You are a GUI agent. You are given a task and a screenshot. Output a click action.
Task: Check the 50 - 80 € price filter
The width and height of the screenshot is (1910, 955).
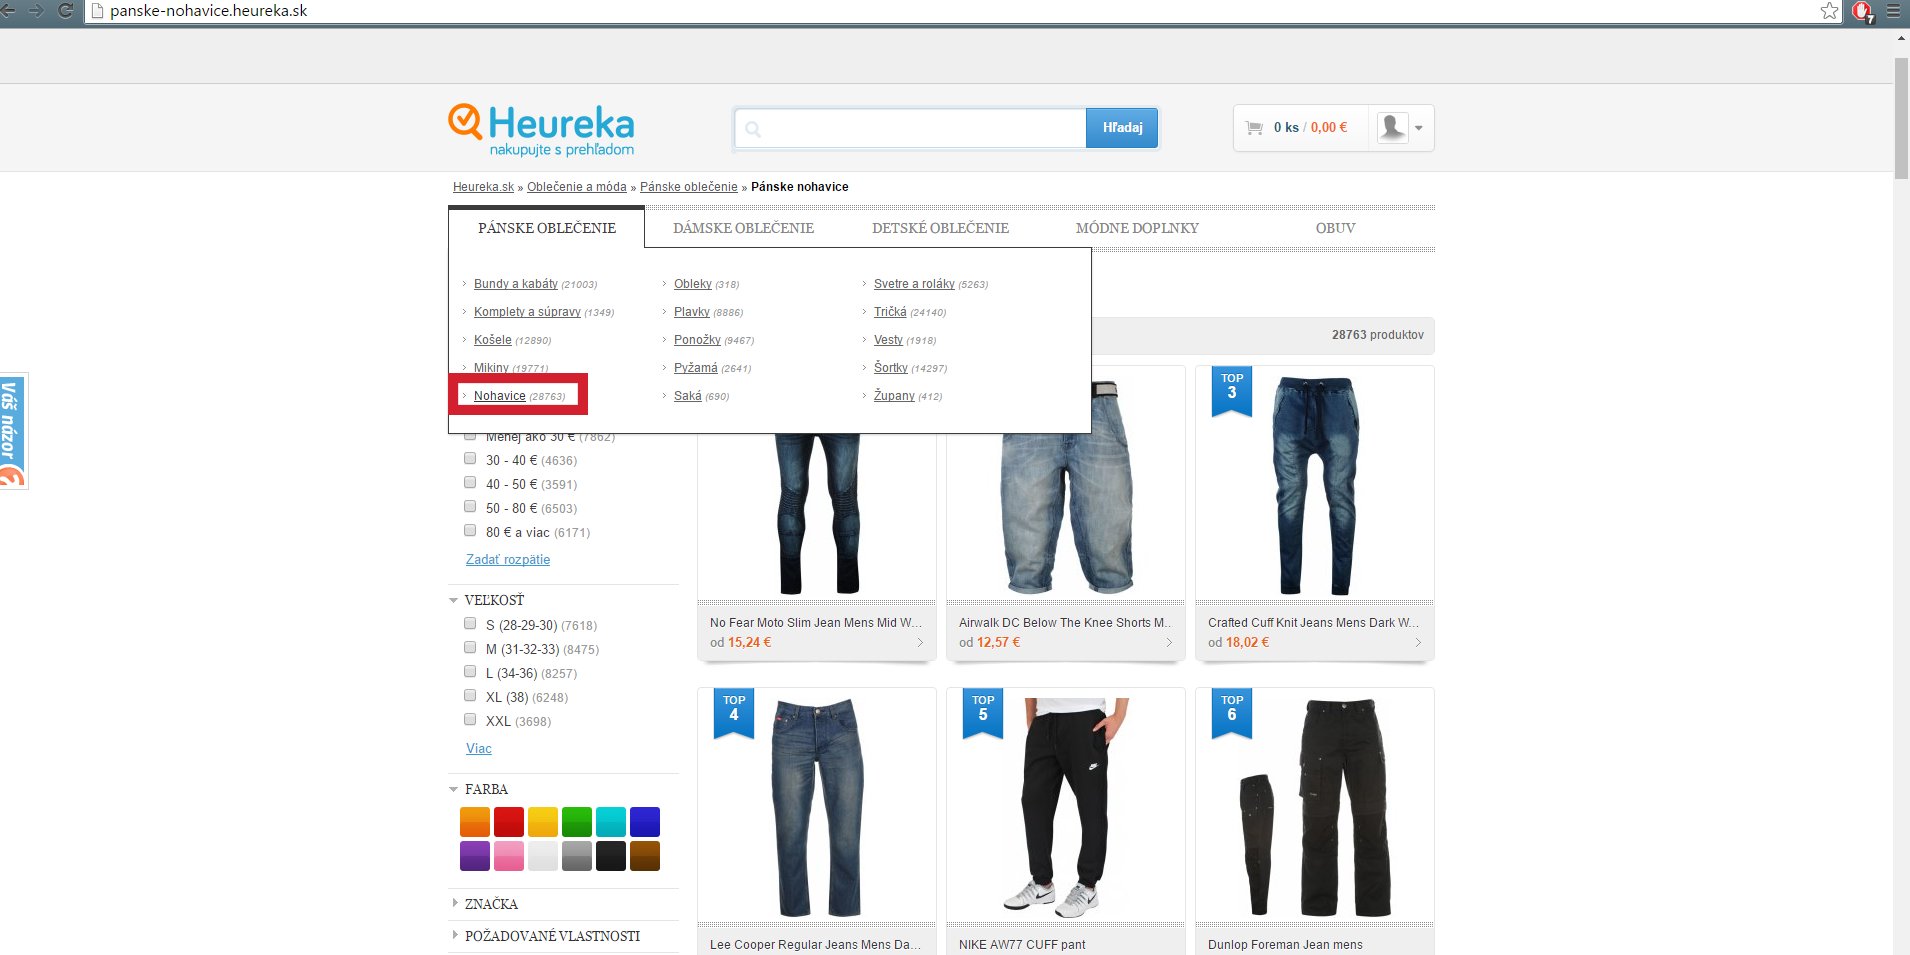[470, 507]
